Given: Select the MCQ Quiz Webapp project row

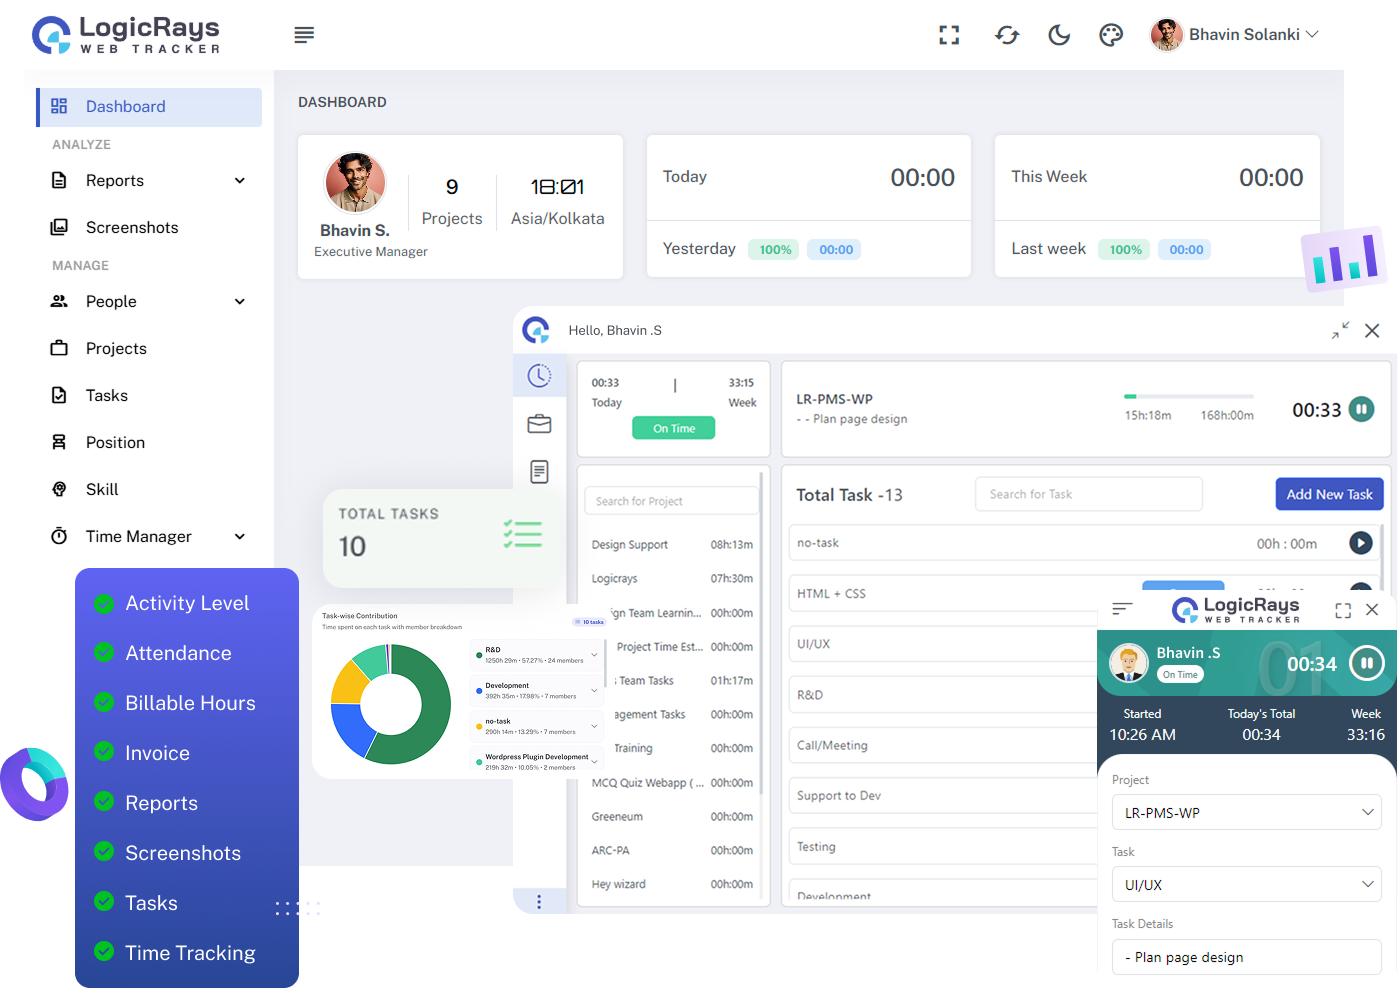Looking at the screenshot, I should [x=672, y=783].
